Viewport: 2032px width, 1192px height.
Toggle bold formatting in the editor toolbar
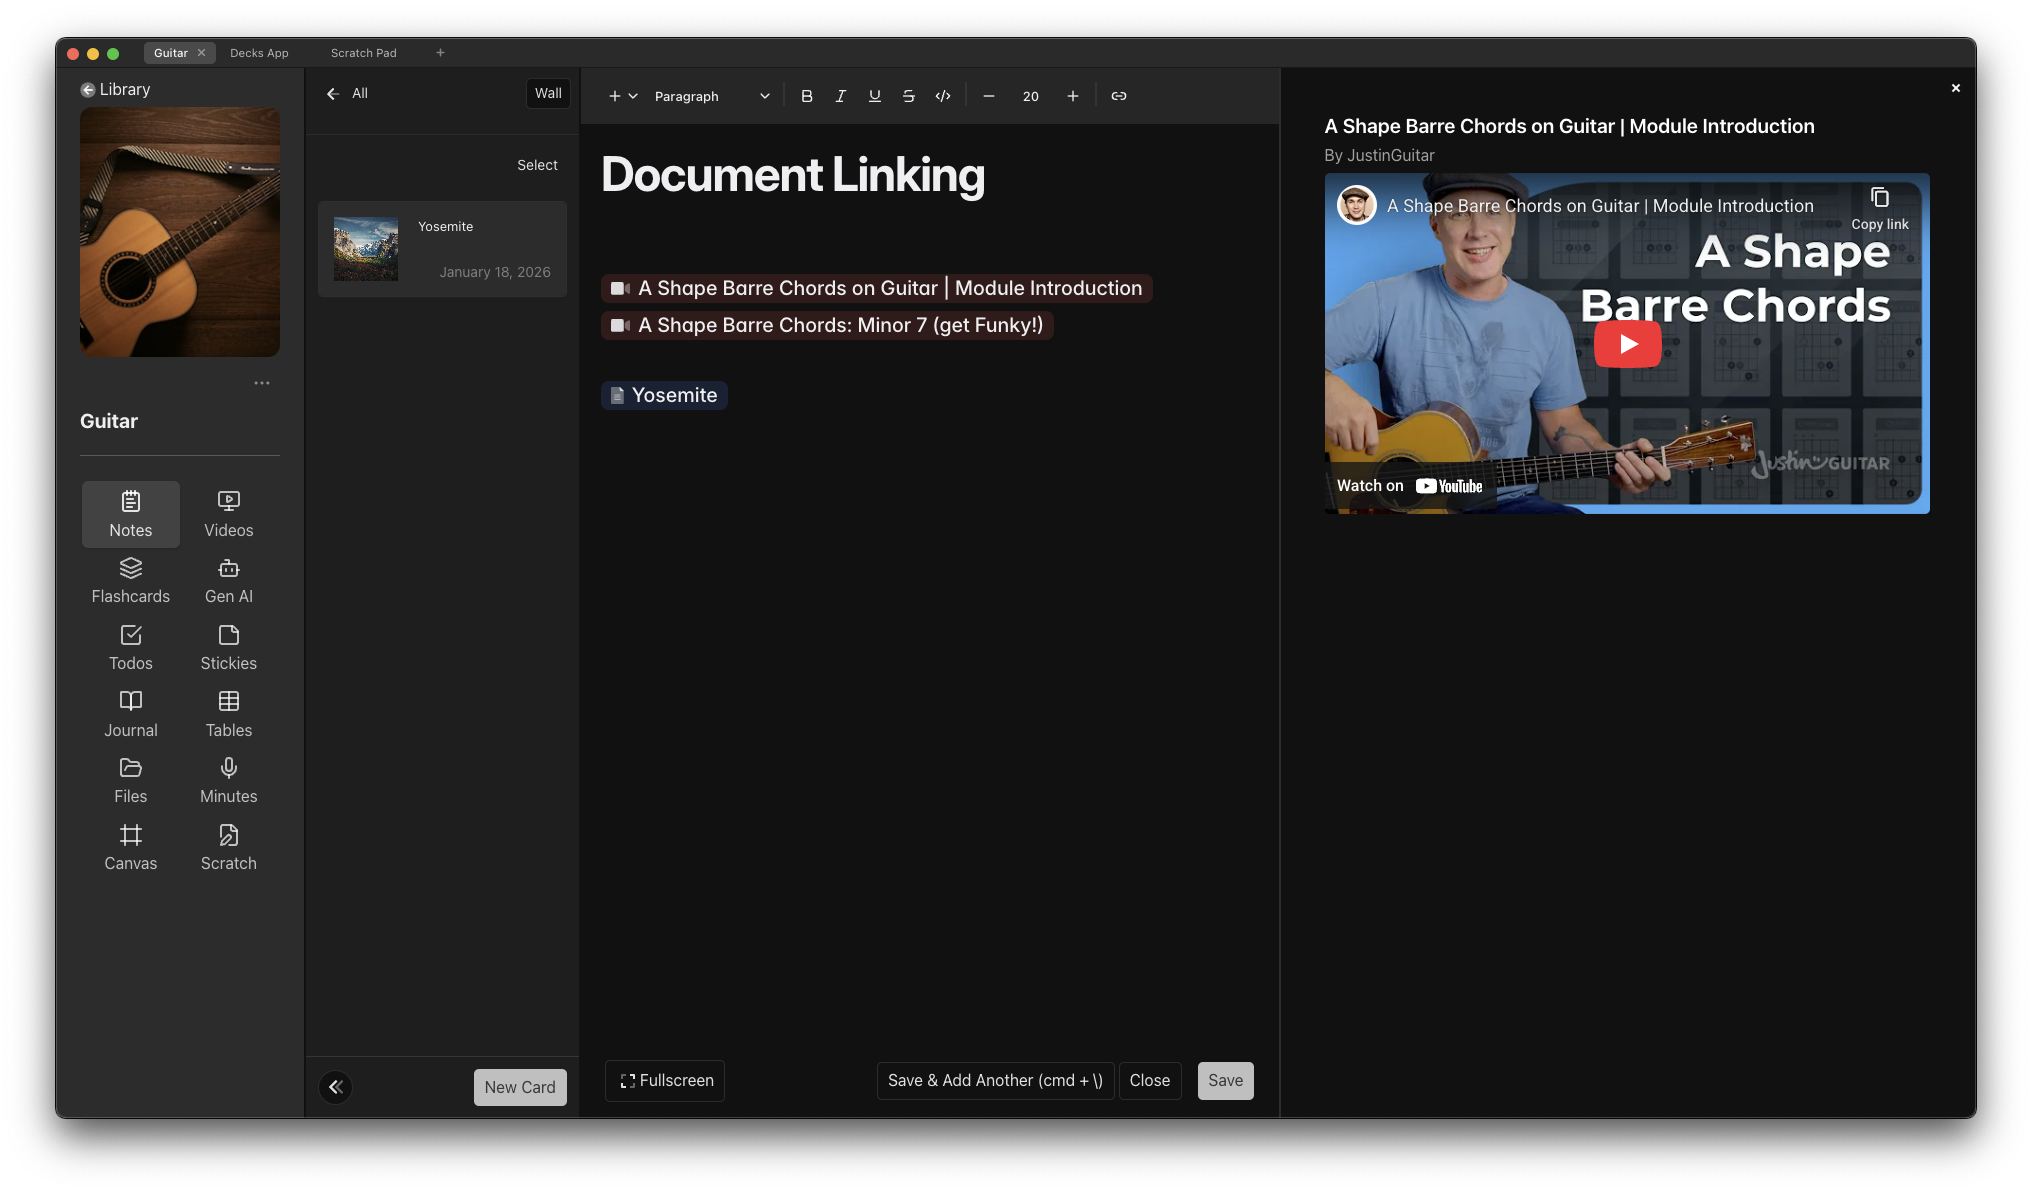tap(807, 96)
